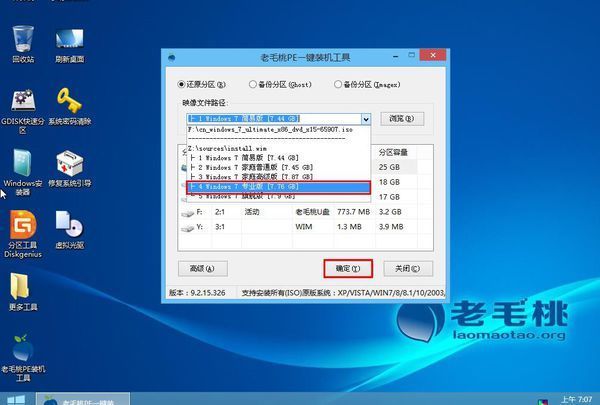
Task: Confirm with the 确定 button
Action: (x=348, y=269)
